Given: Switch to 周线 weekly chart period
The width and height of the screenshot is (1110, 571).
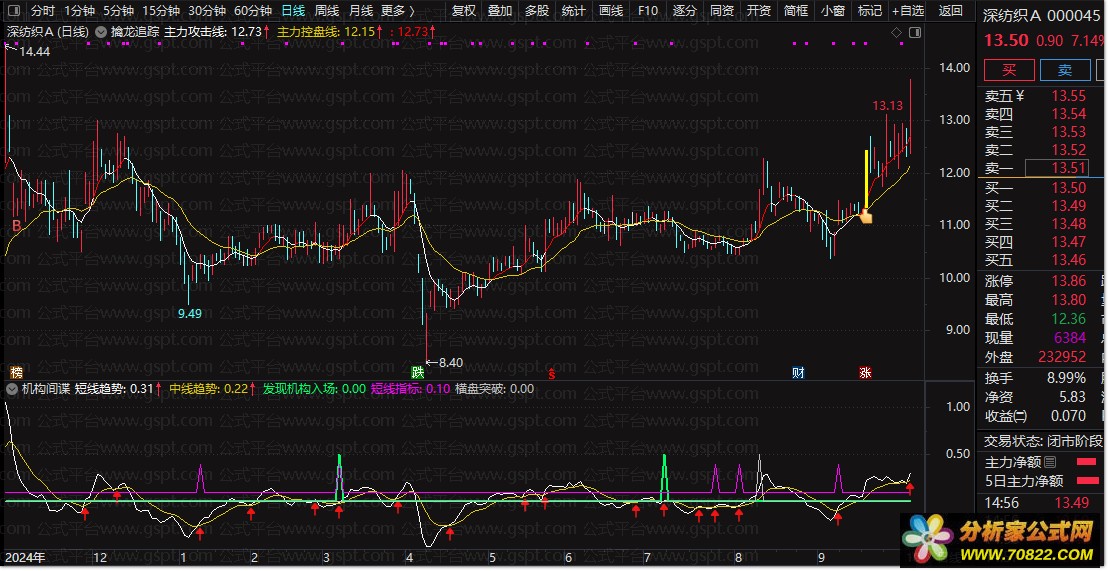Looking at the screenshot, I should point(327,11).
